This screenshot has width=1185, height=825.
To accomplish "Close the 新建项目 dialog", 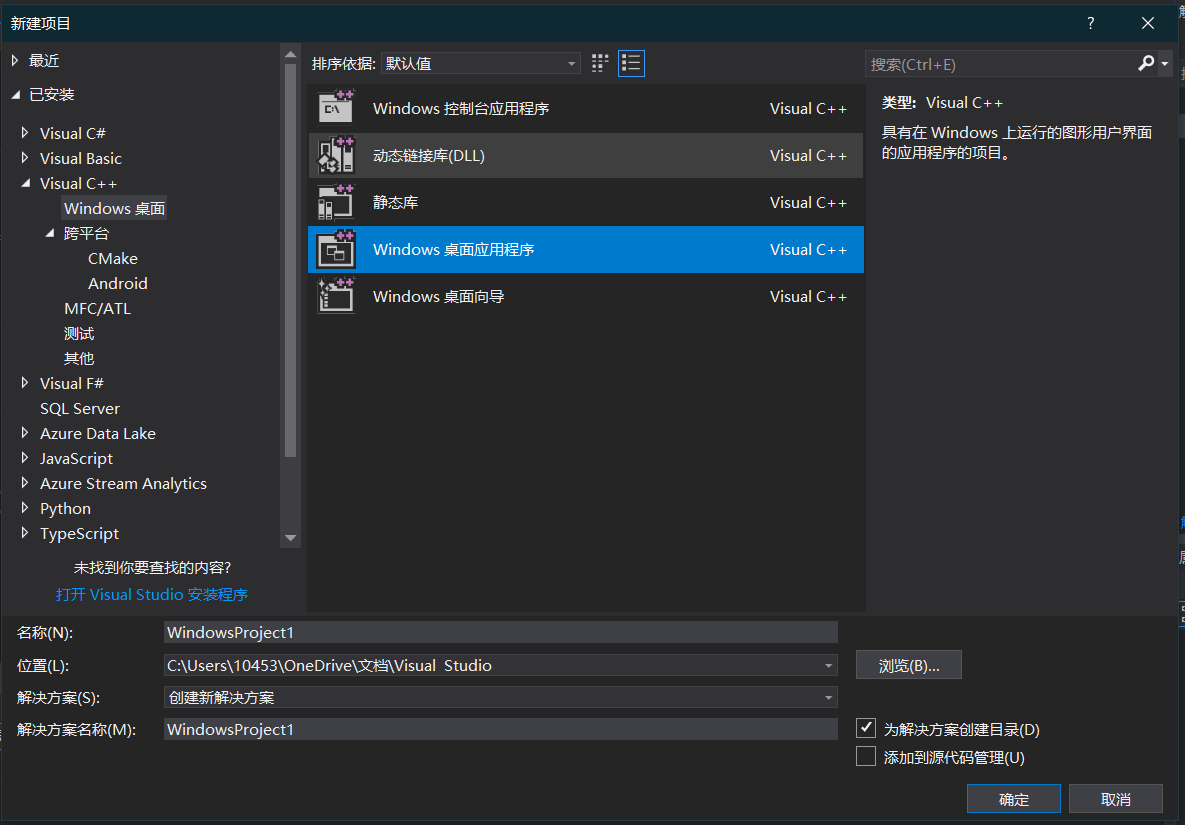I will pos(1147,23).
